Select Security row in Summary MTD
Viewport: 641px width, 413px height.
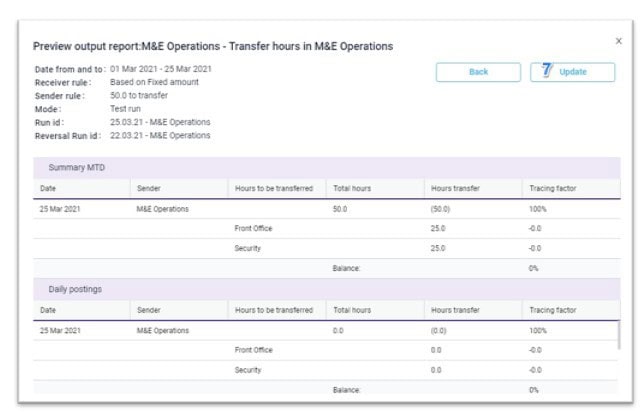coord(248,248)
